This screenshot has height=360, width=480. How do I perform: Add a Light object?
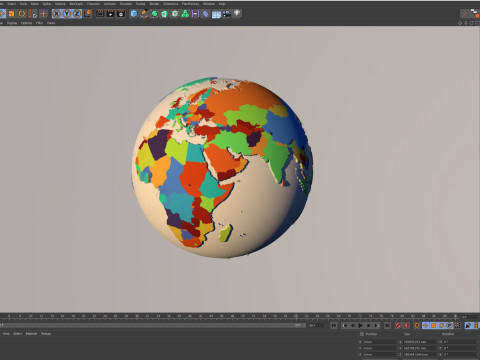point(237,13)
